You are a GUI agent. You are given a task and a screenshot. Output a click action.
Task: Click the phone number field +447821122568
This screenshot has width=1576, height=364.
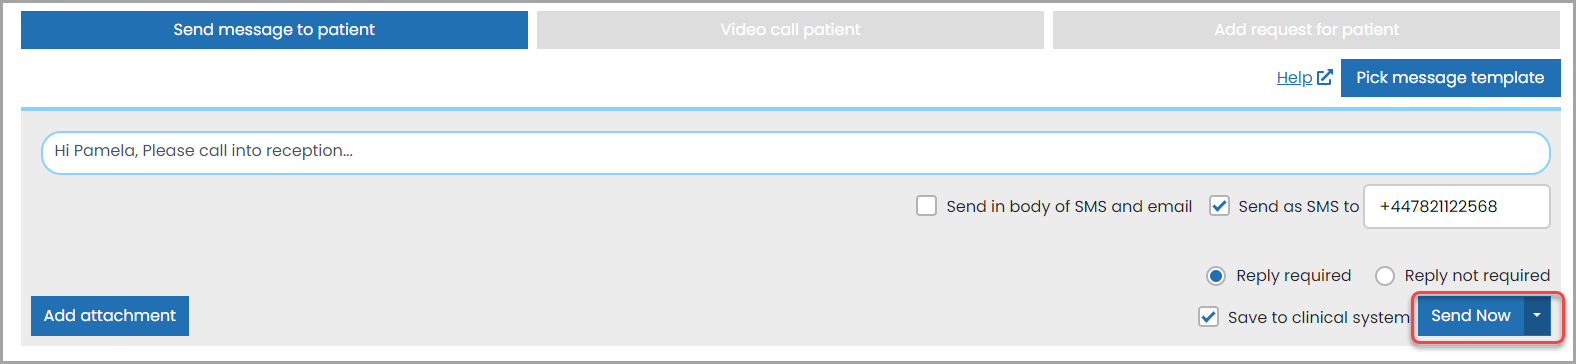(1457, 206)
